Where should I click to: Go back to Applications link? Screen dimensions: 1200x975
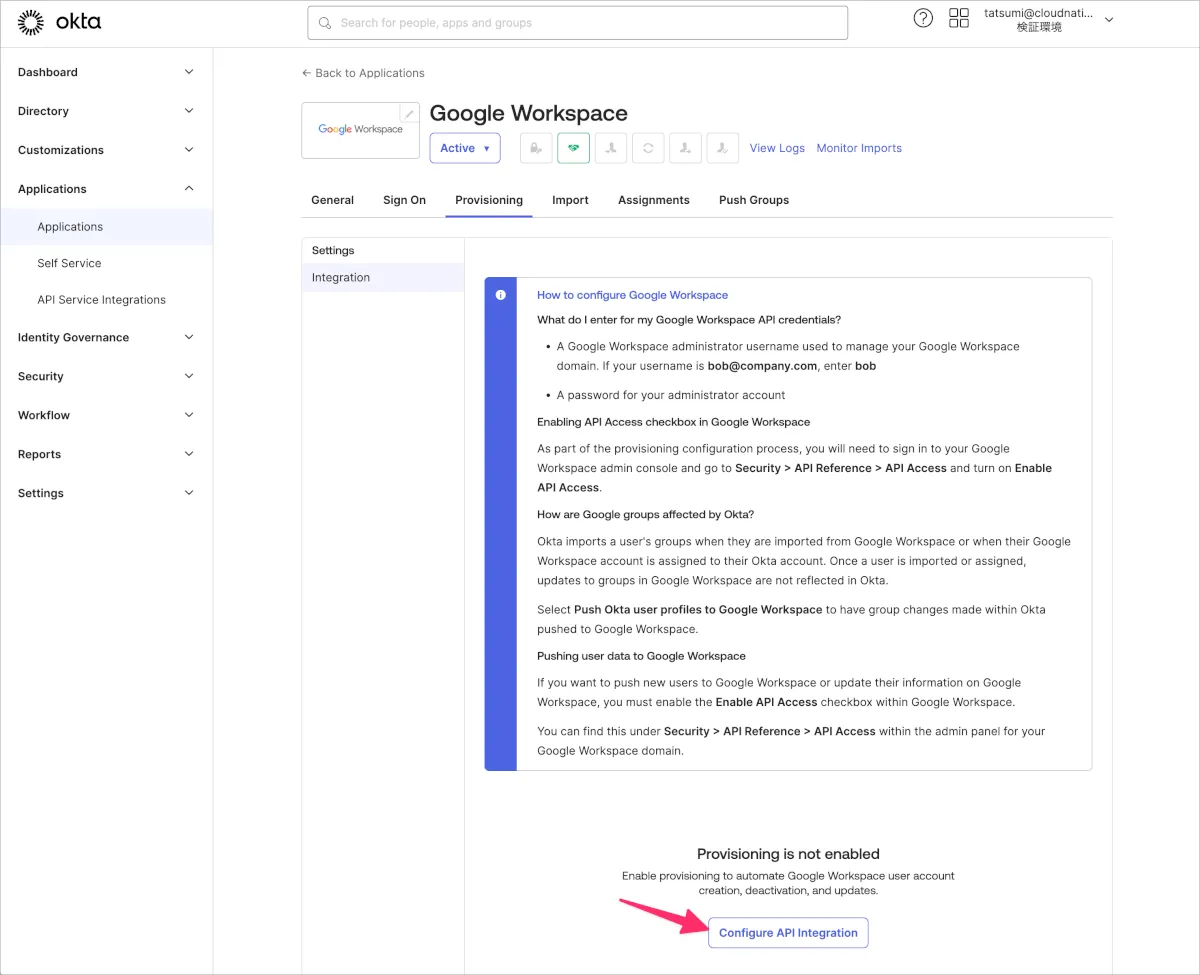click(363, 73)
